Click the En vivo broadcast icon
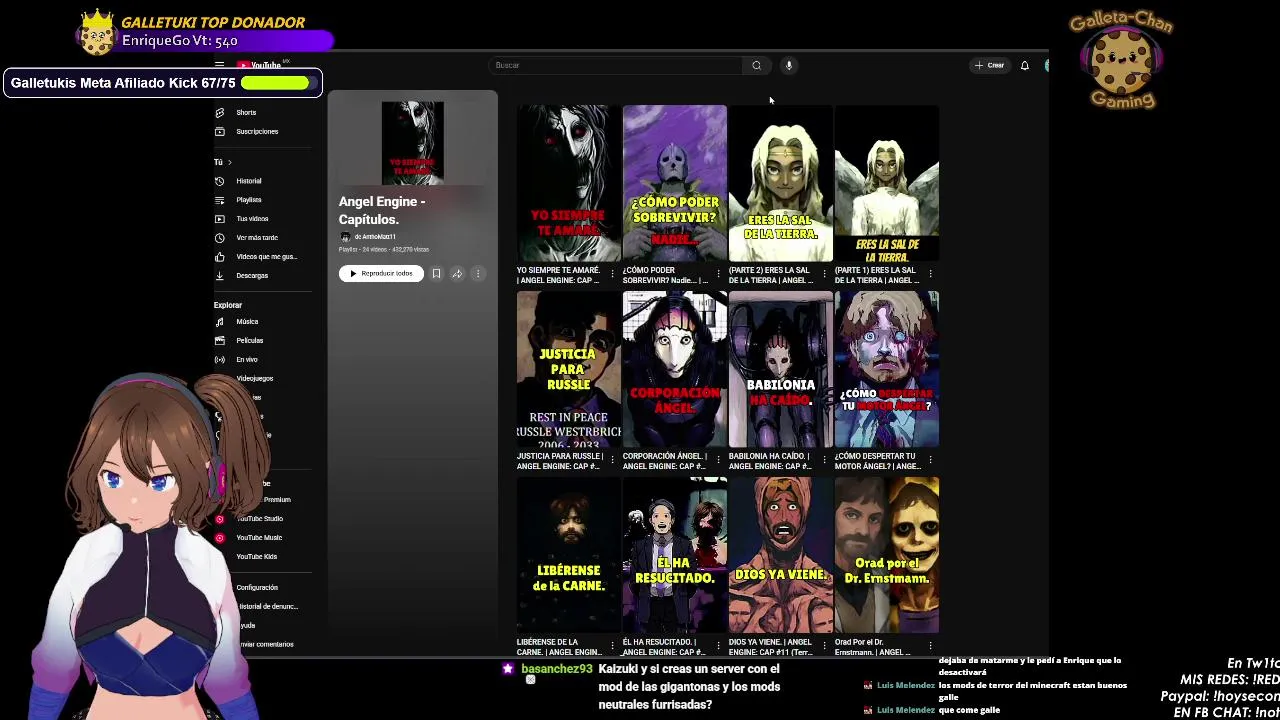This screenshot has width=1280, height=720. (220, 359)
